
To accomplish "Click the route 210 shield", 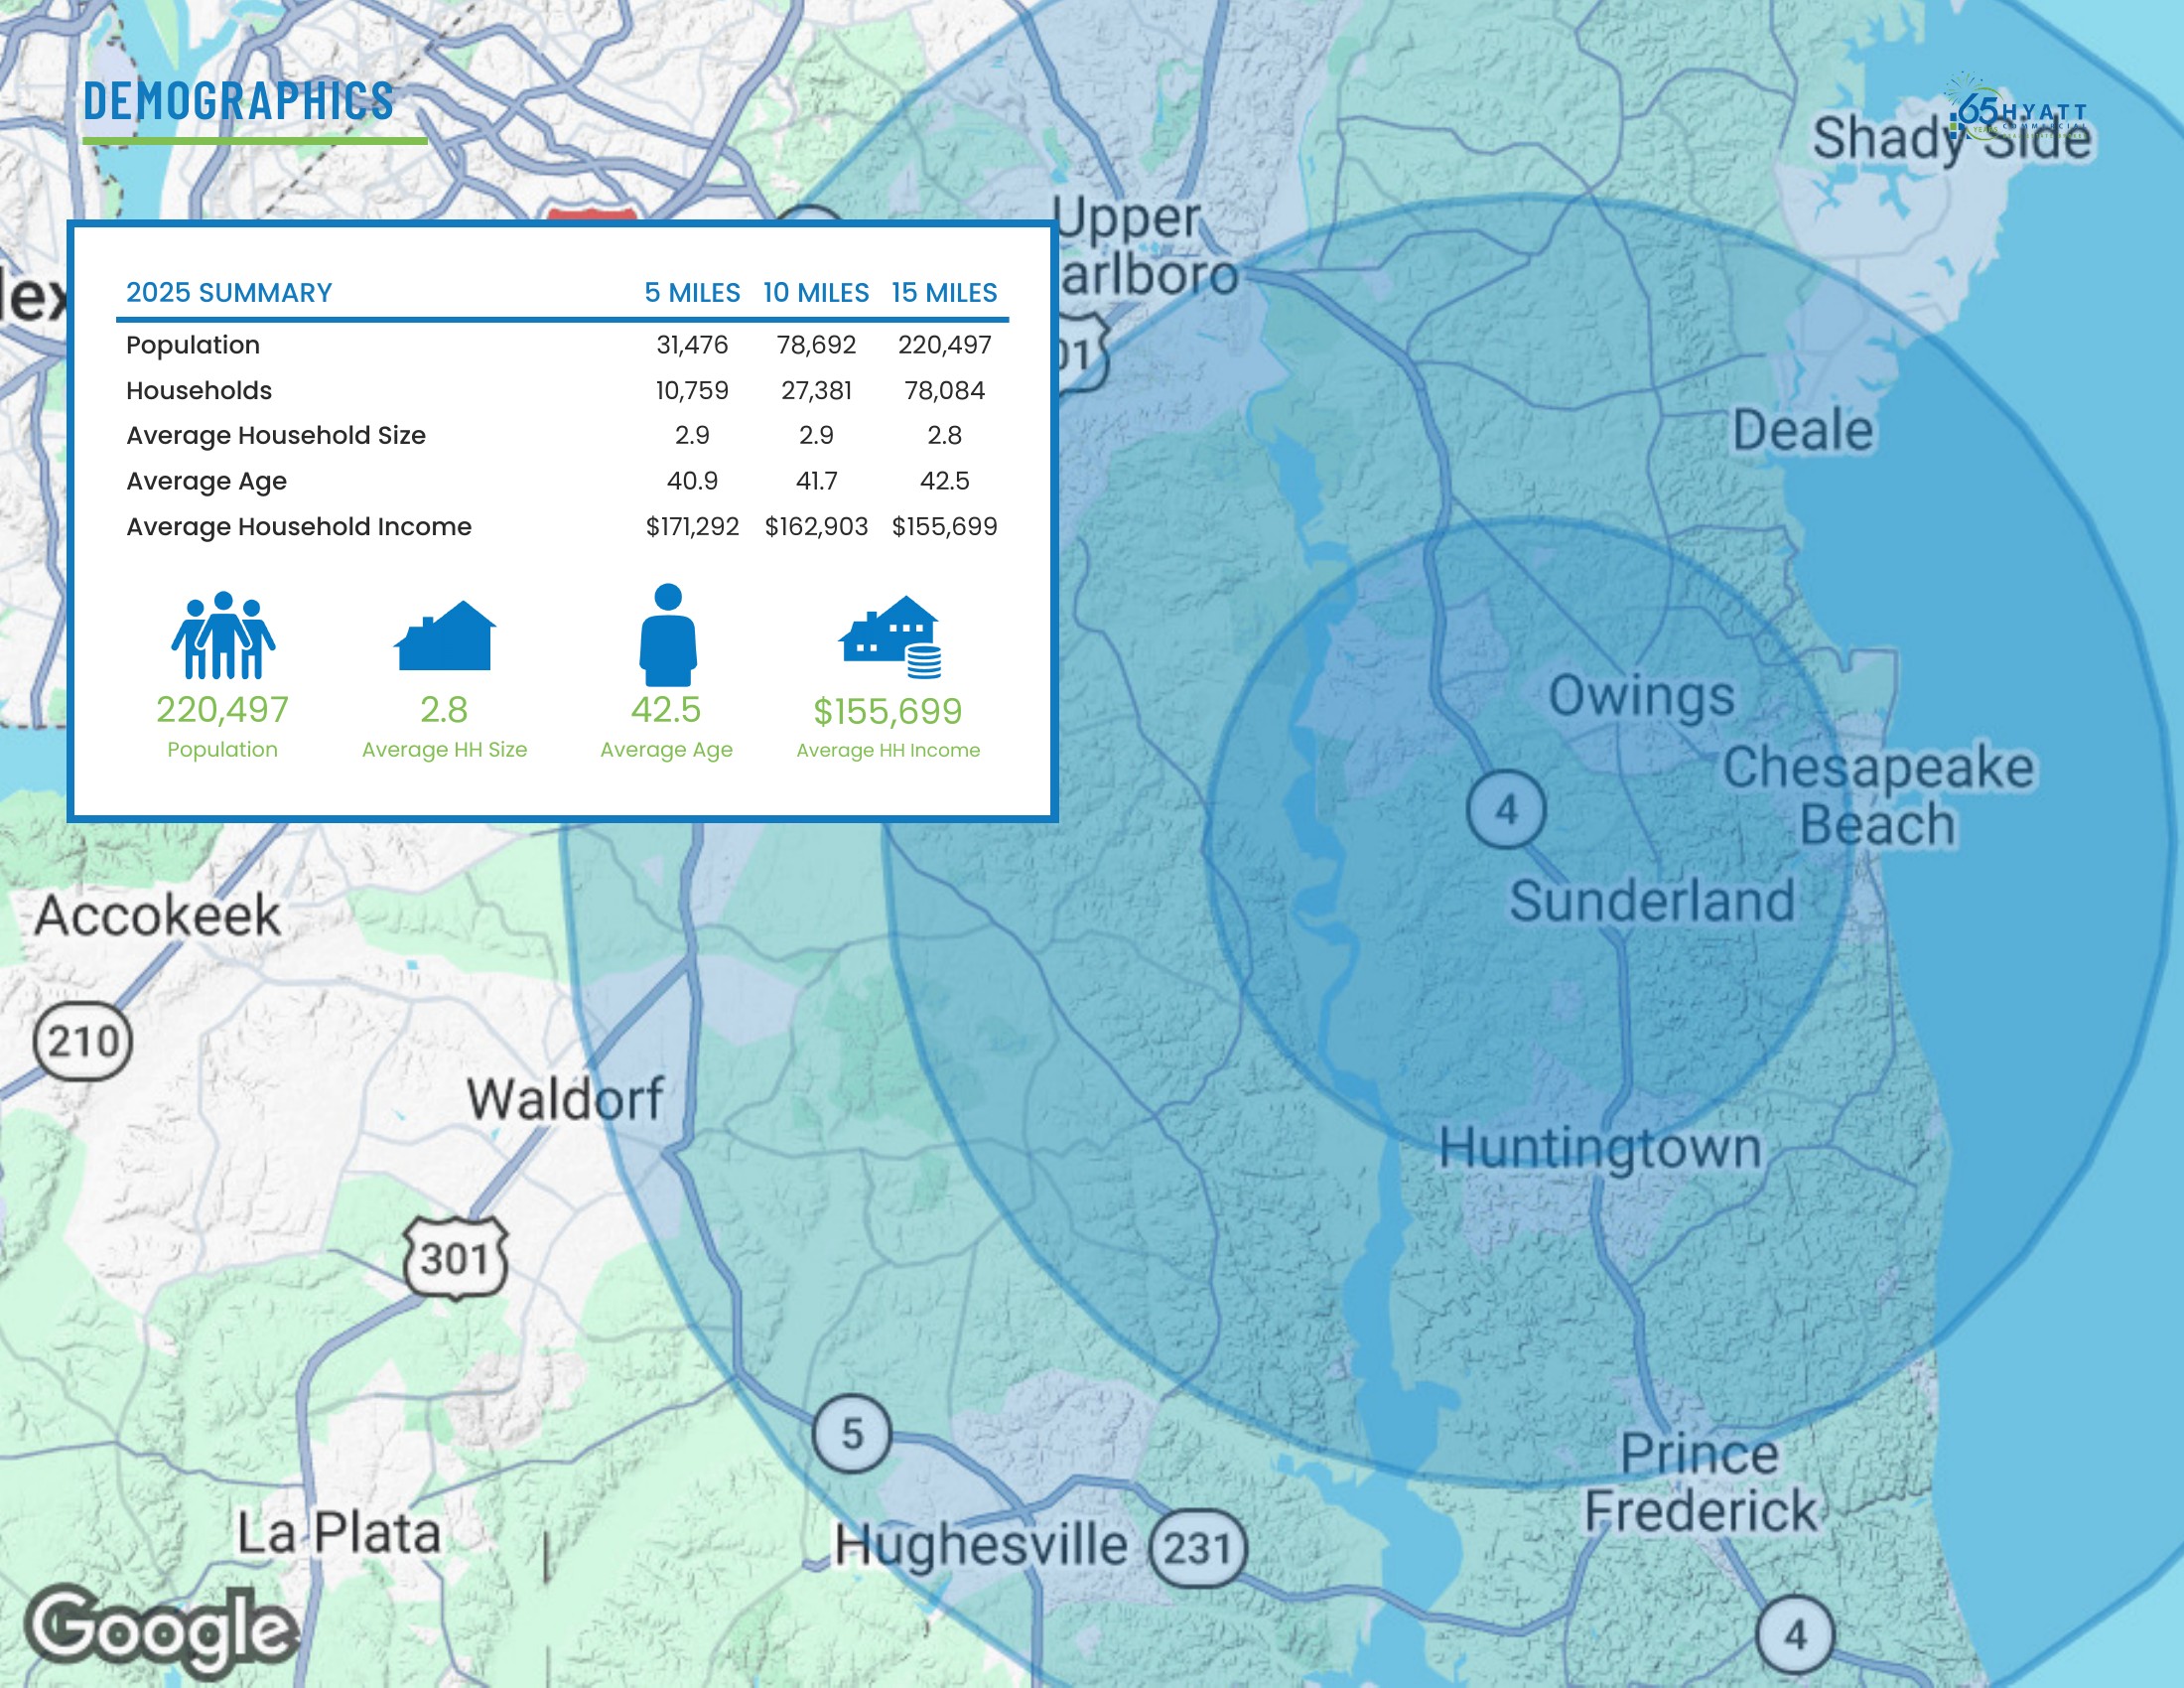I will point(83,1041).
